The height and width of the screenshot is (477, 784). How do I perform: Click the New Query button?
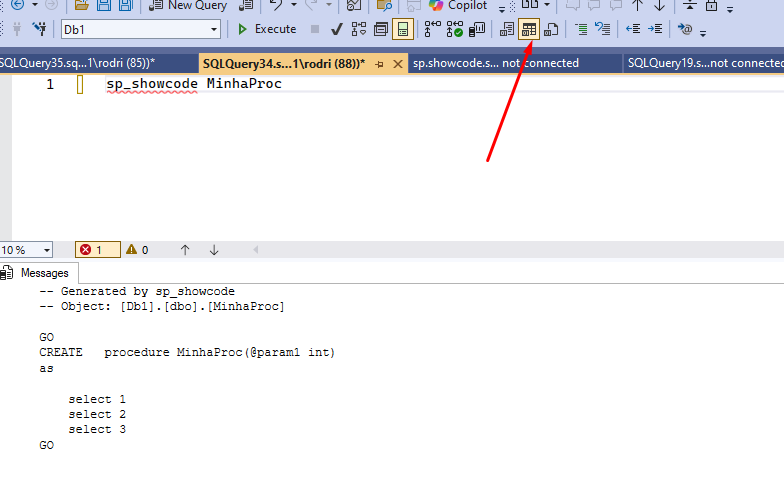(x=188, y=5)
